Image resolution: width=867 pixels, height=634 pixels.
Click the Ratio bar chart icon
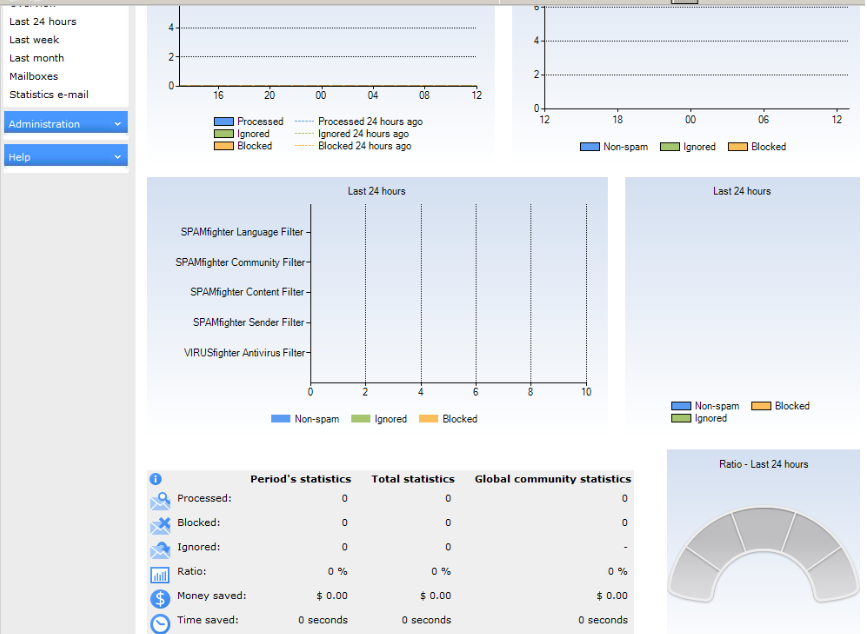click(x=160, y=574)
